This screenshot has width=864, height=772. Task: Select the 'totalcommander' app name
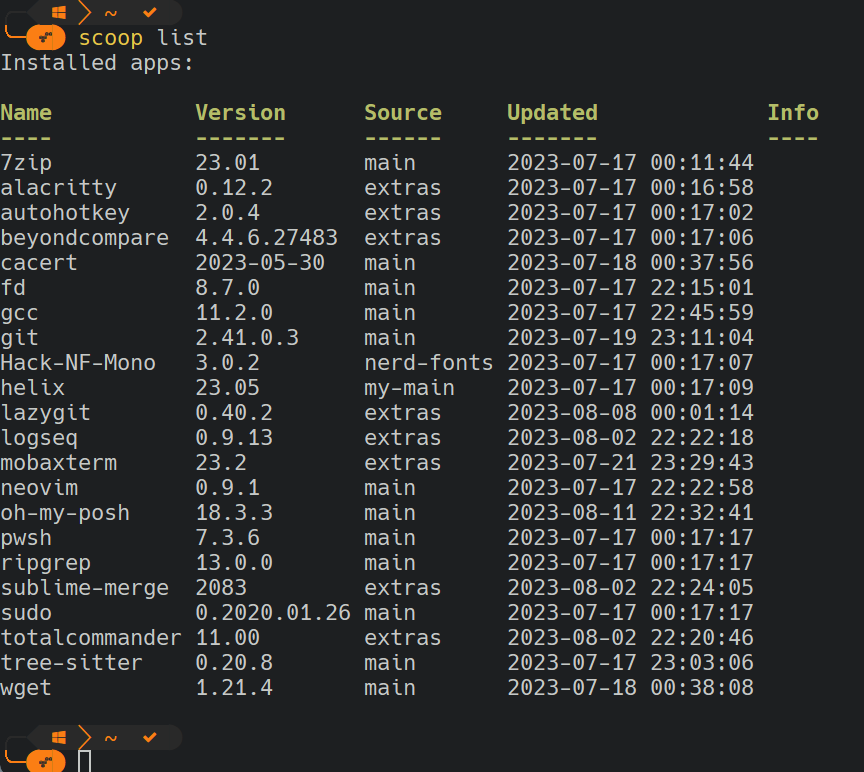[91, 638]
